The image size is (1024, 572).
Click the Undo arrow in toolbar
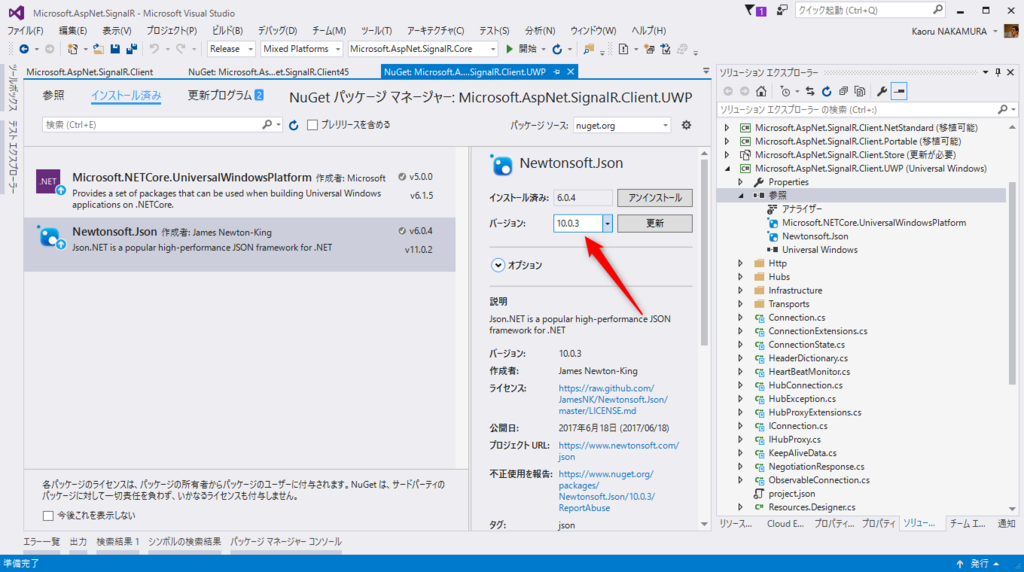[x=154, y=49]
